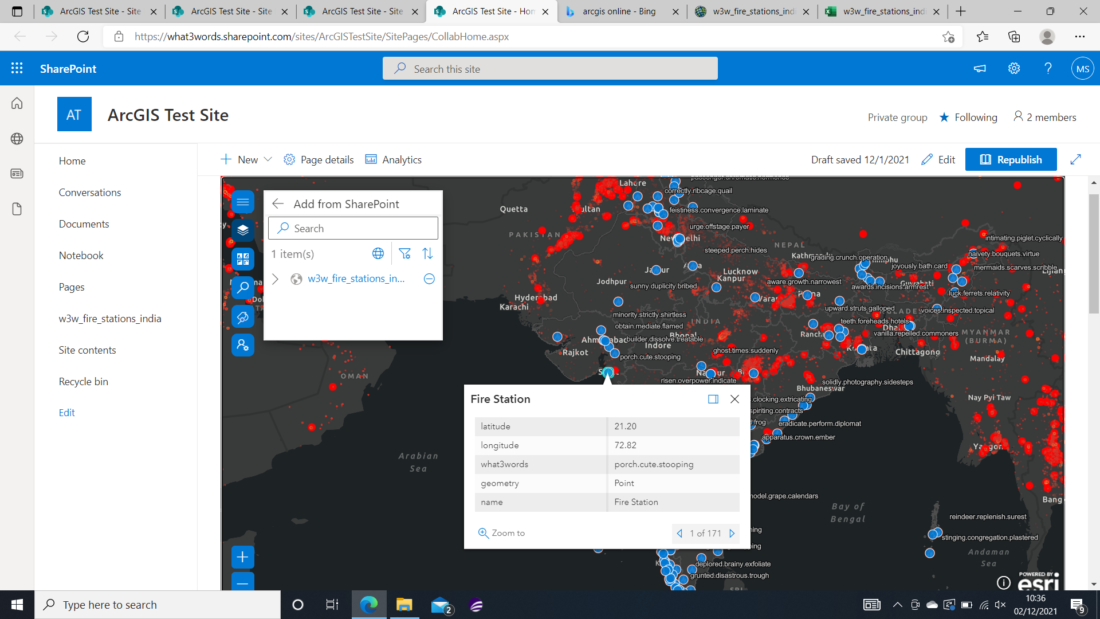Open File Explorer from the taskbar
The width and height of the screenshot is (1100, 619).
pos(404,605)
